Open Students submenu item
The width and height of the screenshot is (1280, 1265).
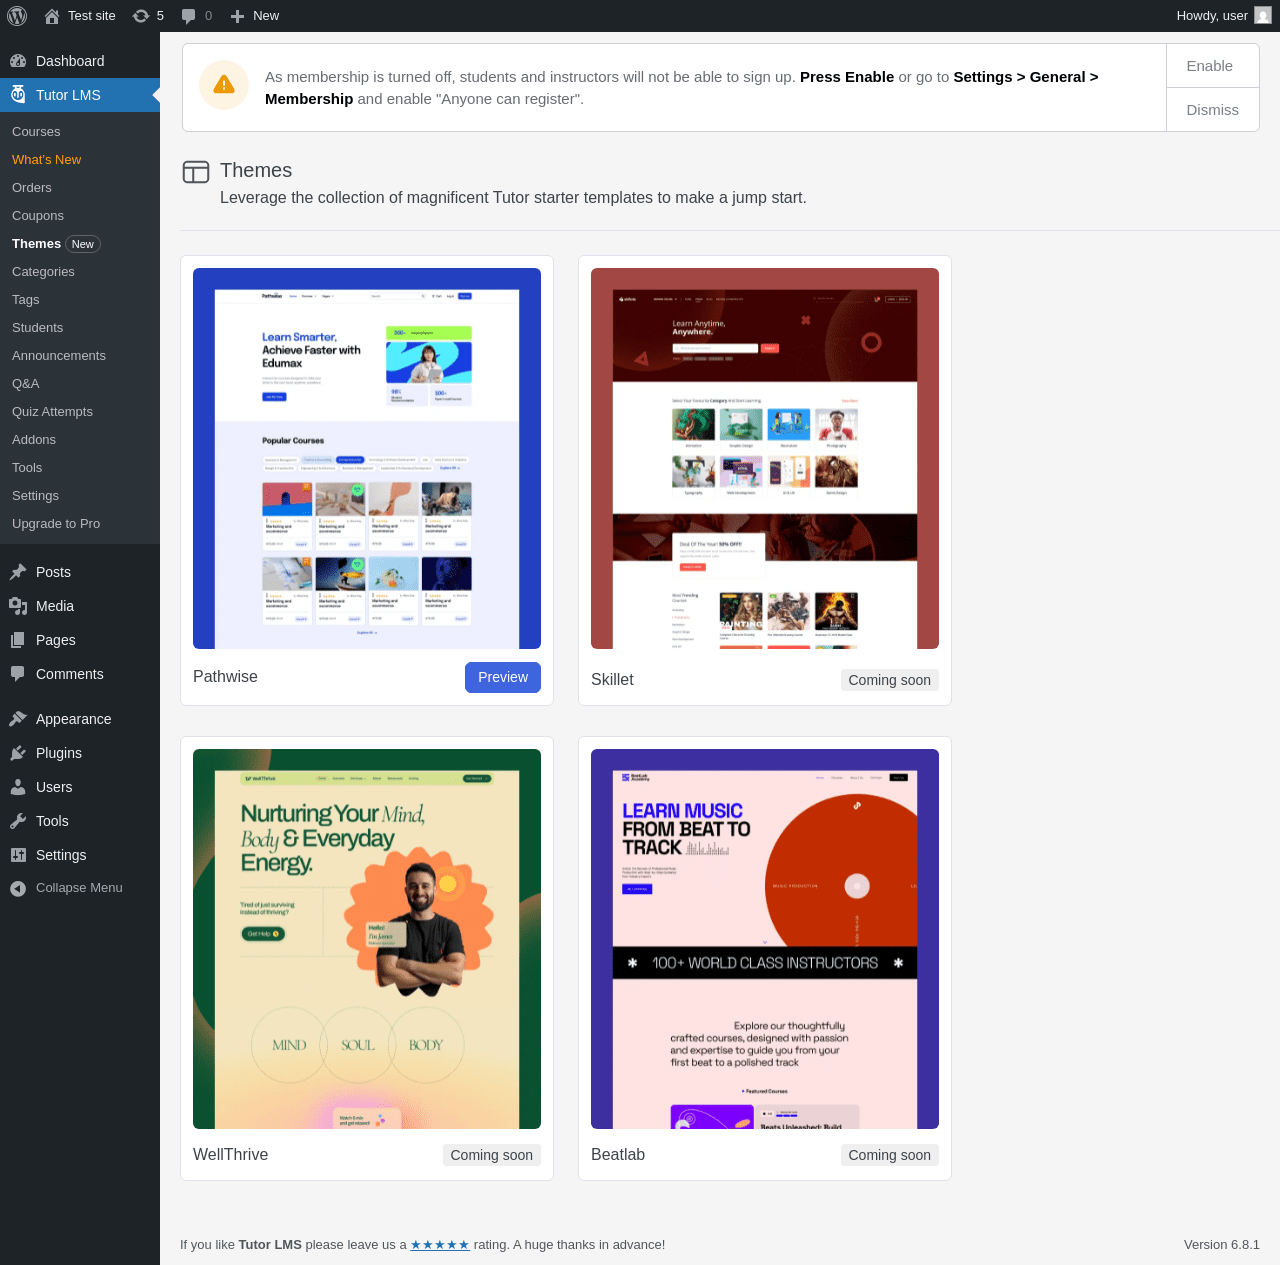(x=37, y=328)
